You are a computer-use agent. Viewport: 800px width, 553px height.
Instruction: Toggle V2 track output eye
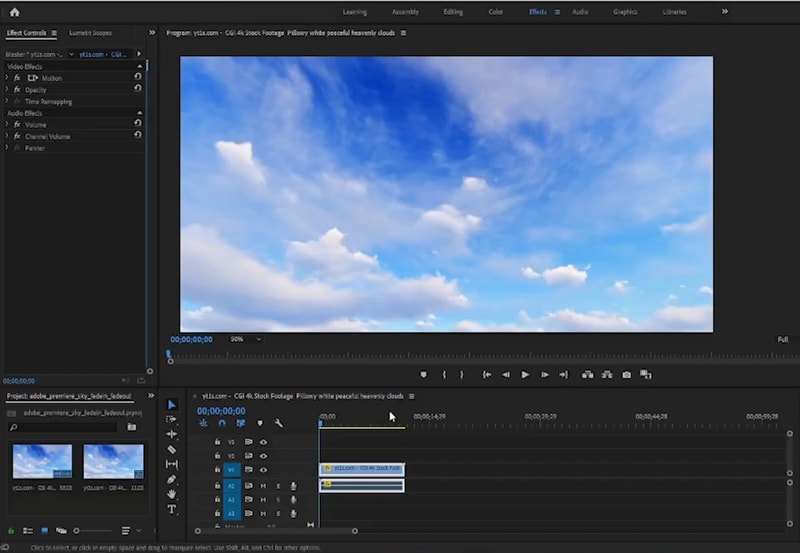263,456
